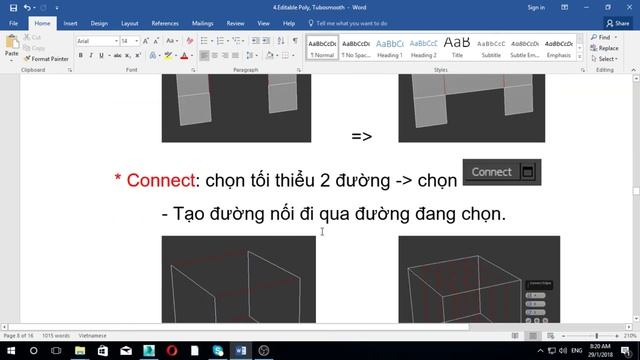Screen dimensions: 640x360
Task: Click the vertical scrollbar thumb
Action: point(636,191)
